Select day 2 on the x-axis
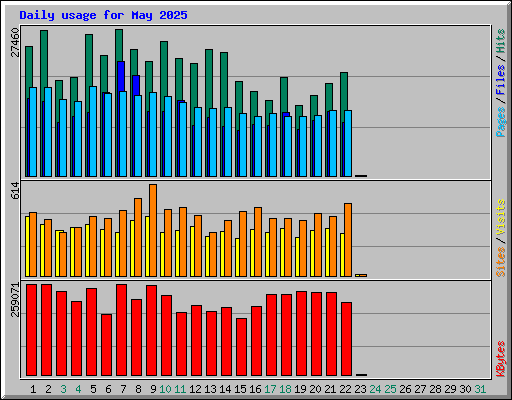 pyautogui.click(x=48, y=389)
